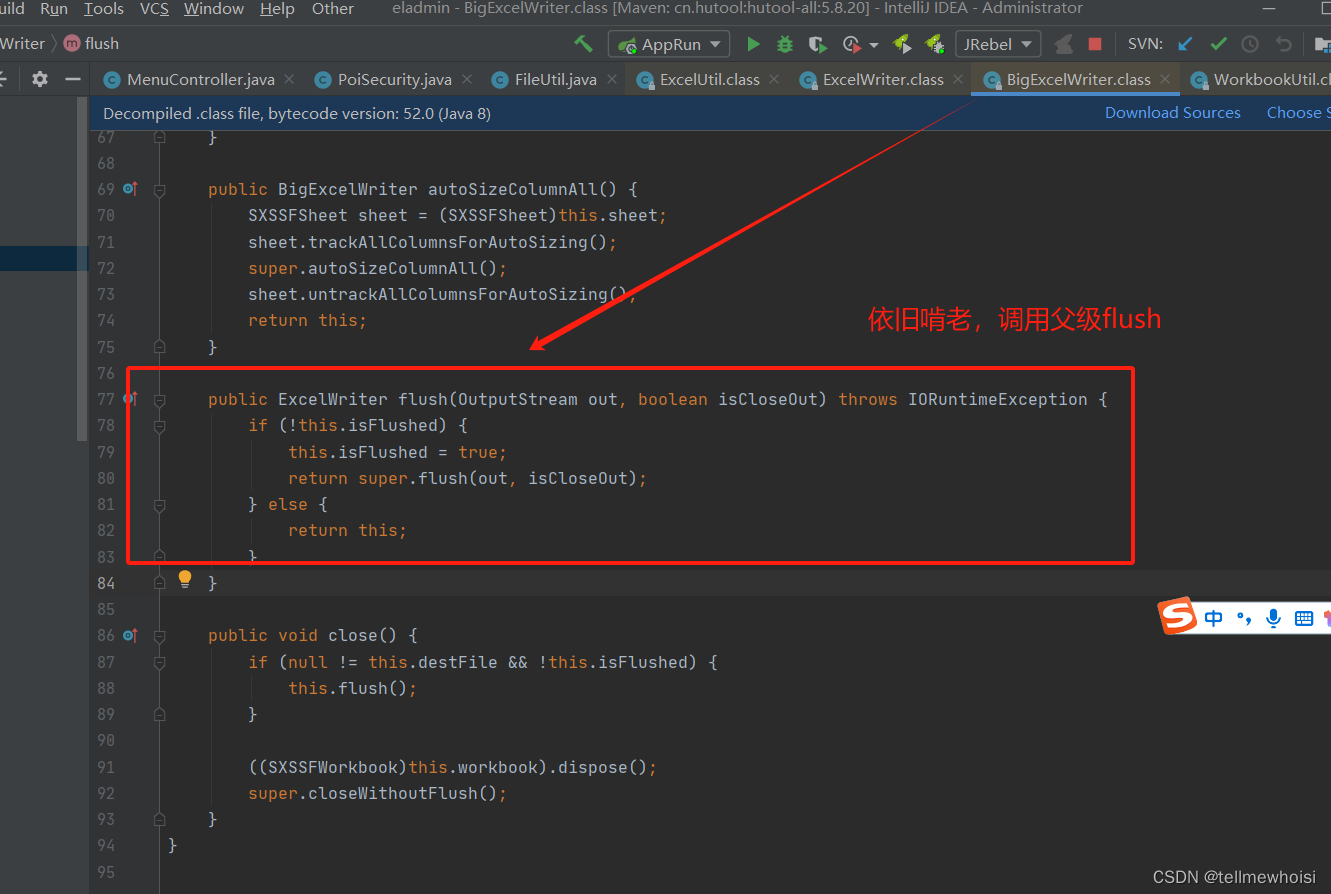The width and height of the screenshot is (1331, 894).
Task: Click line number 84 in gutter
Action: (105, 583)
